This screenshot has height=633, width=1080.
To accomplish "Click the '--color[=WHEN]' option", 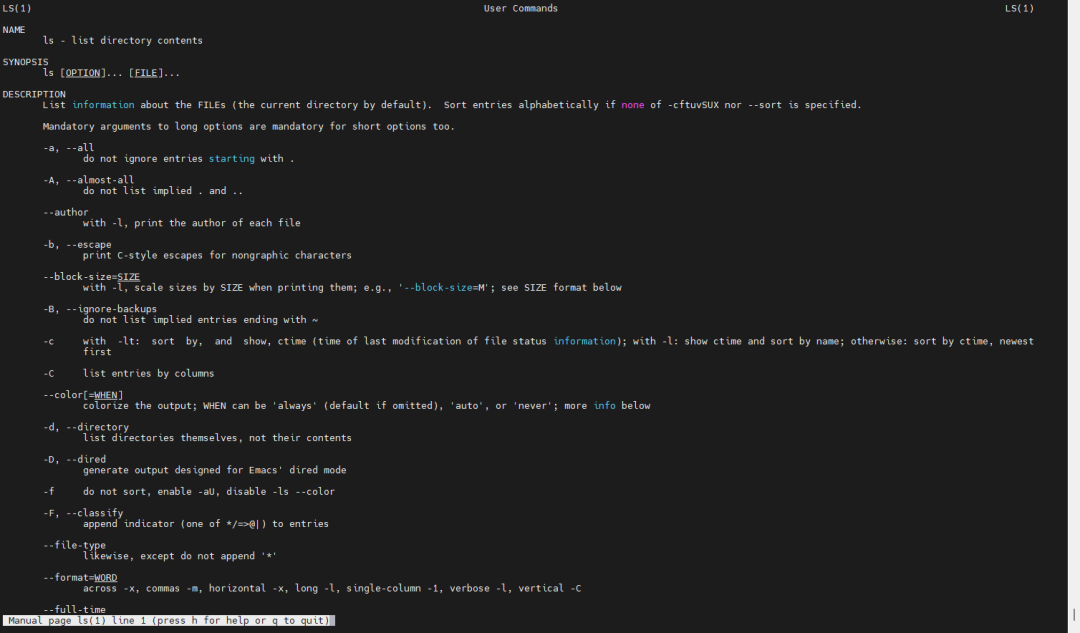I will point(83,395).
